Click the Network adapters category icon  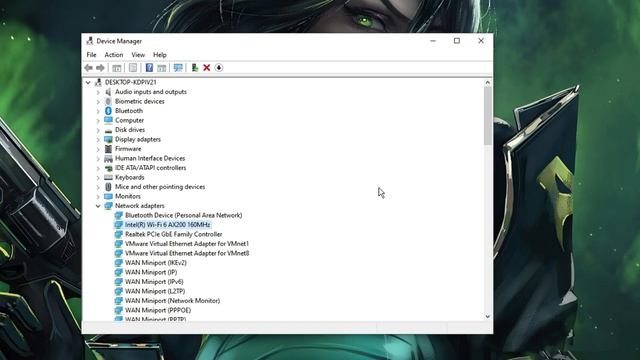point(108,206)
